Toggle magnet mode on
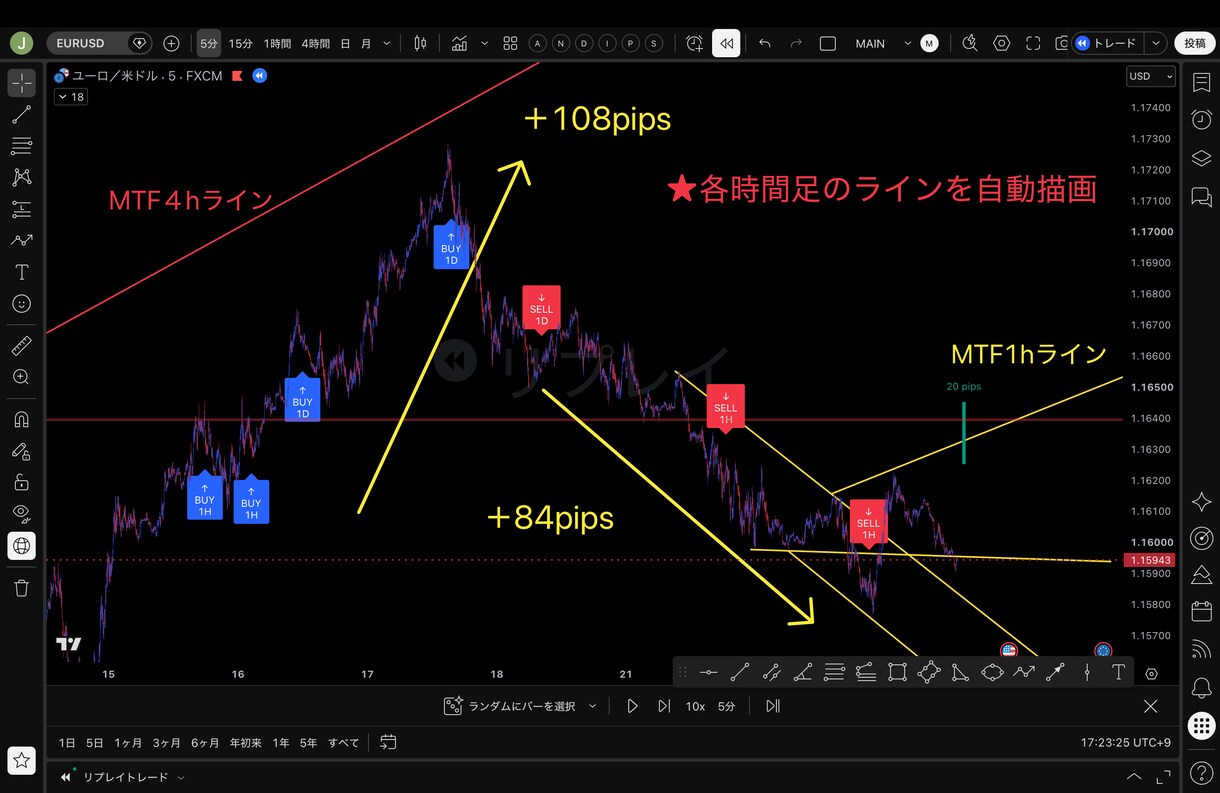 tap(21, 419)
